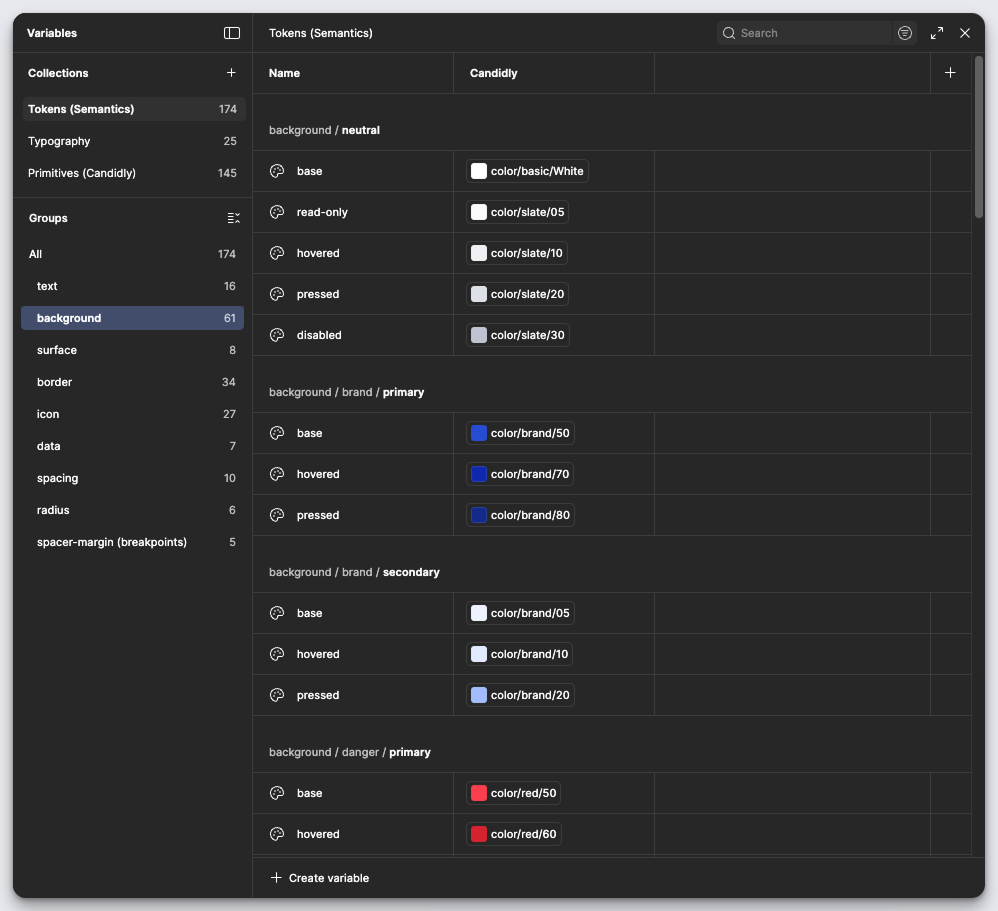Open the filter icon inside the search bar
Image resolution: width=998 pixels, height=911 pixels.
click(x=905, y=33)
